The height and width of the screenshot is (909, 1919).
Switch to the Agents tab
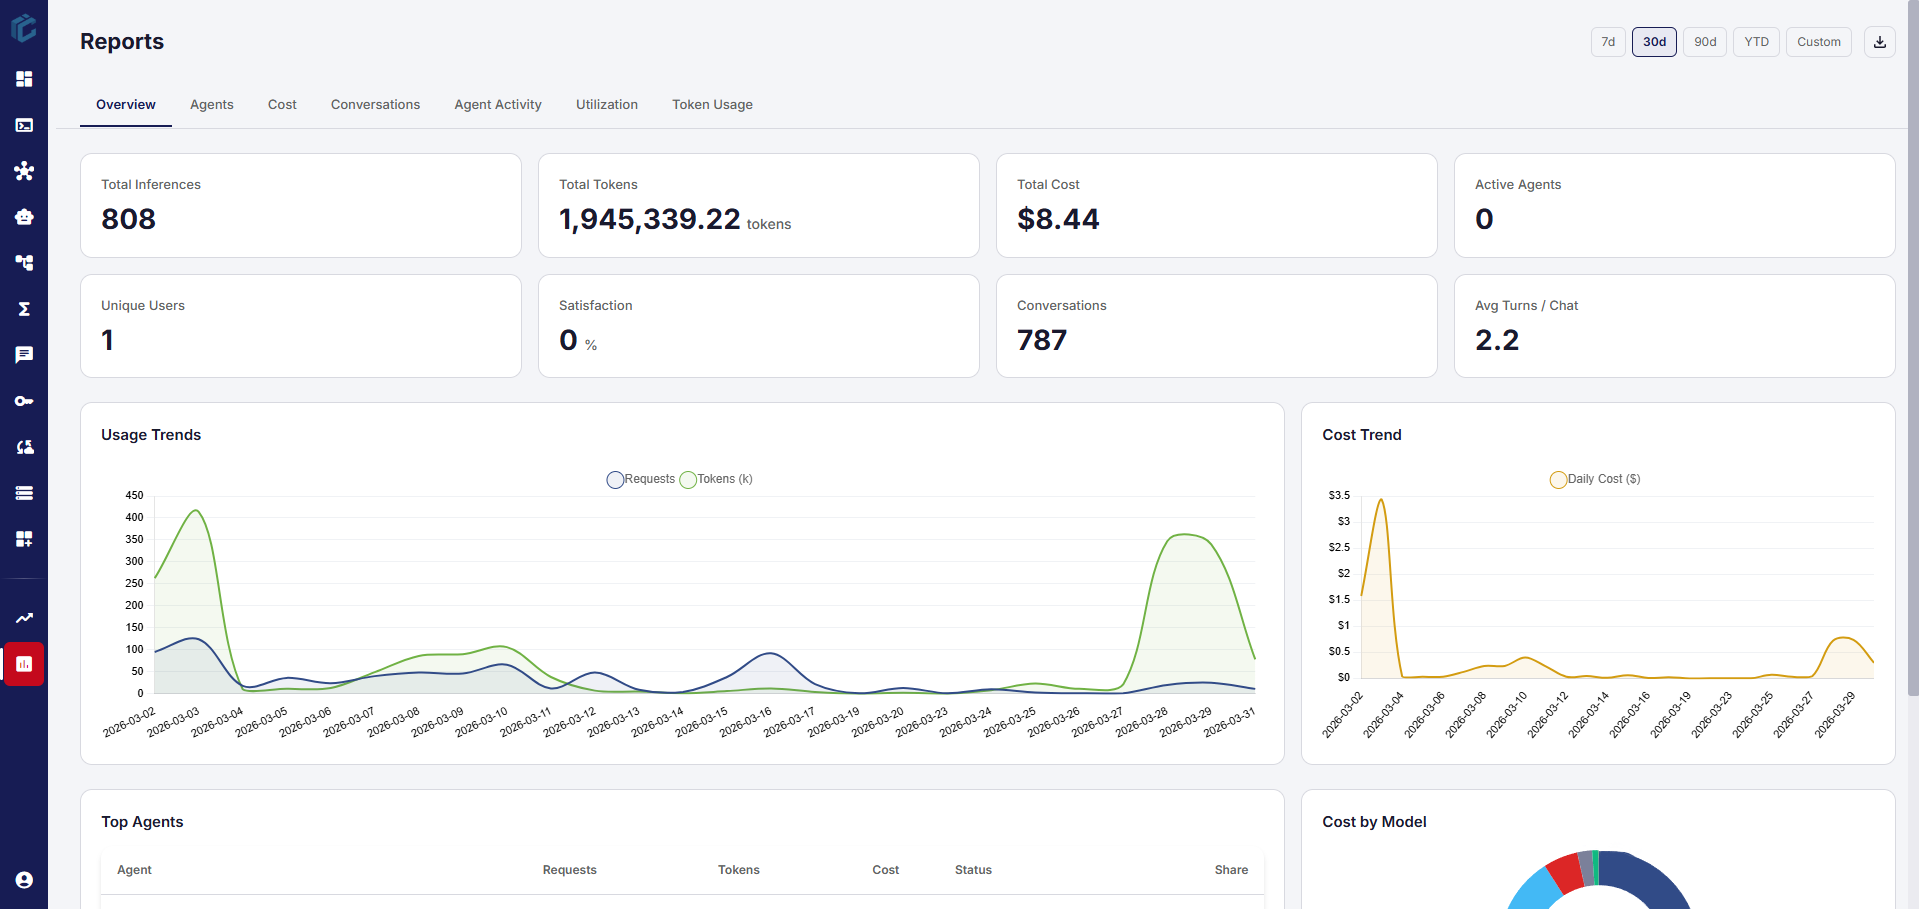(x=212, y=105)
